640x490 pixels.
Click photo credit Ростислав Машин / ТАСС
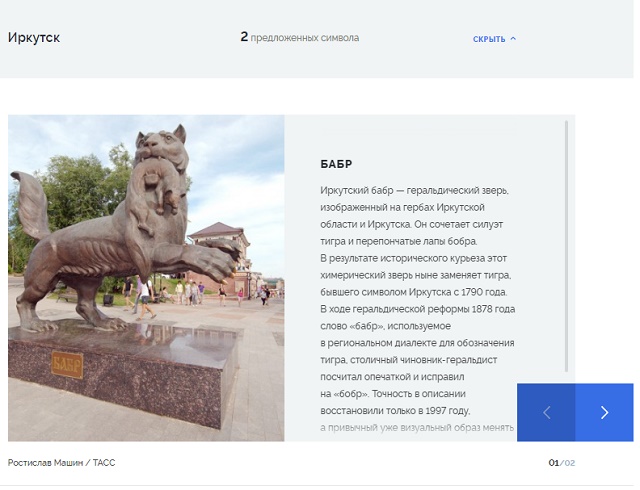click(62, 463)
